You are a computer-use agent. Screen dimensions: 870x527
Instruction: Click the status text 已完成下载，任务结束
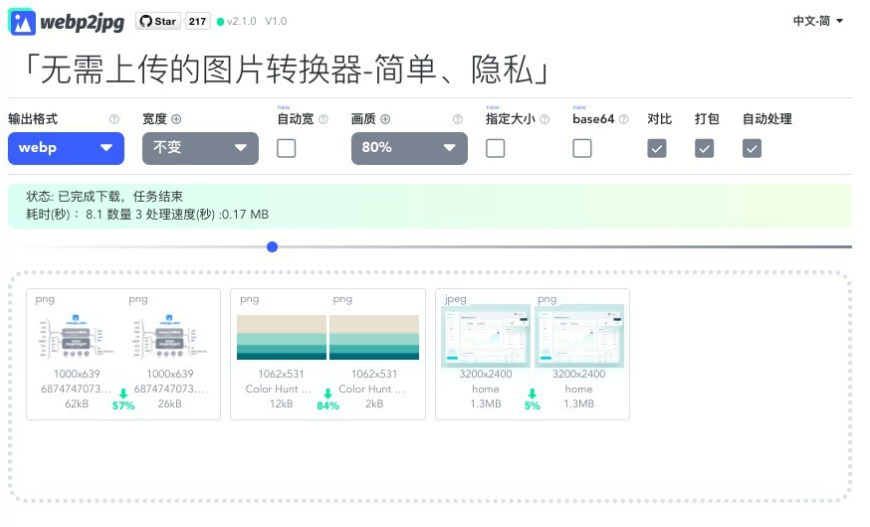click(x=120, y=196)
